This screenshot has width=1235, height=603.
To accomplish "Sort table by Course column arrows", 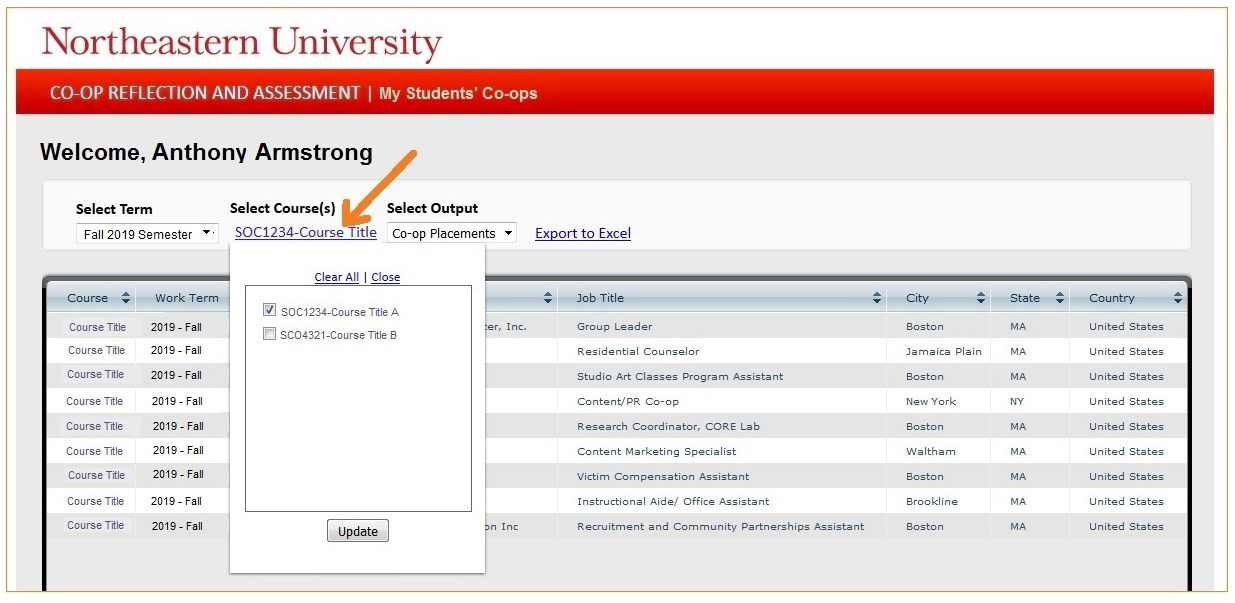I will point(126,298).
